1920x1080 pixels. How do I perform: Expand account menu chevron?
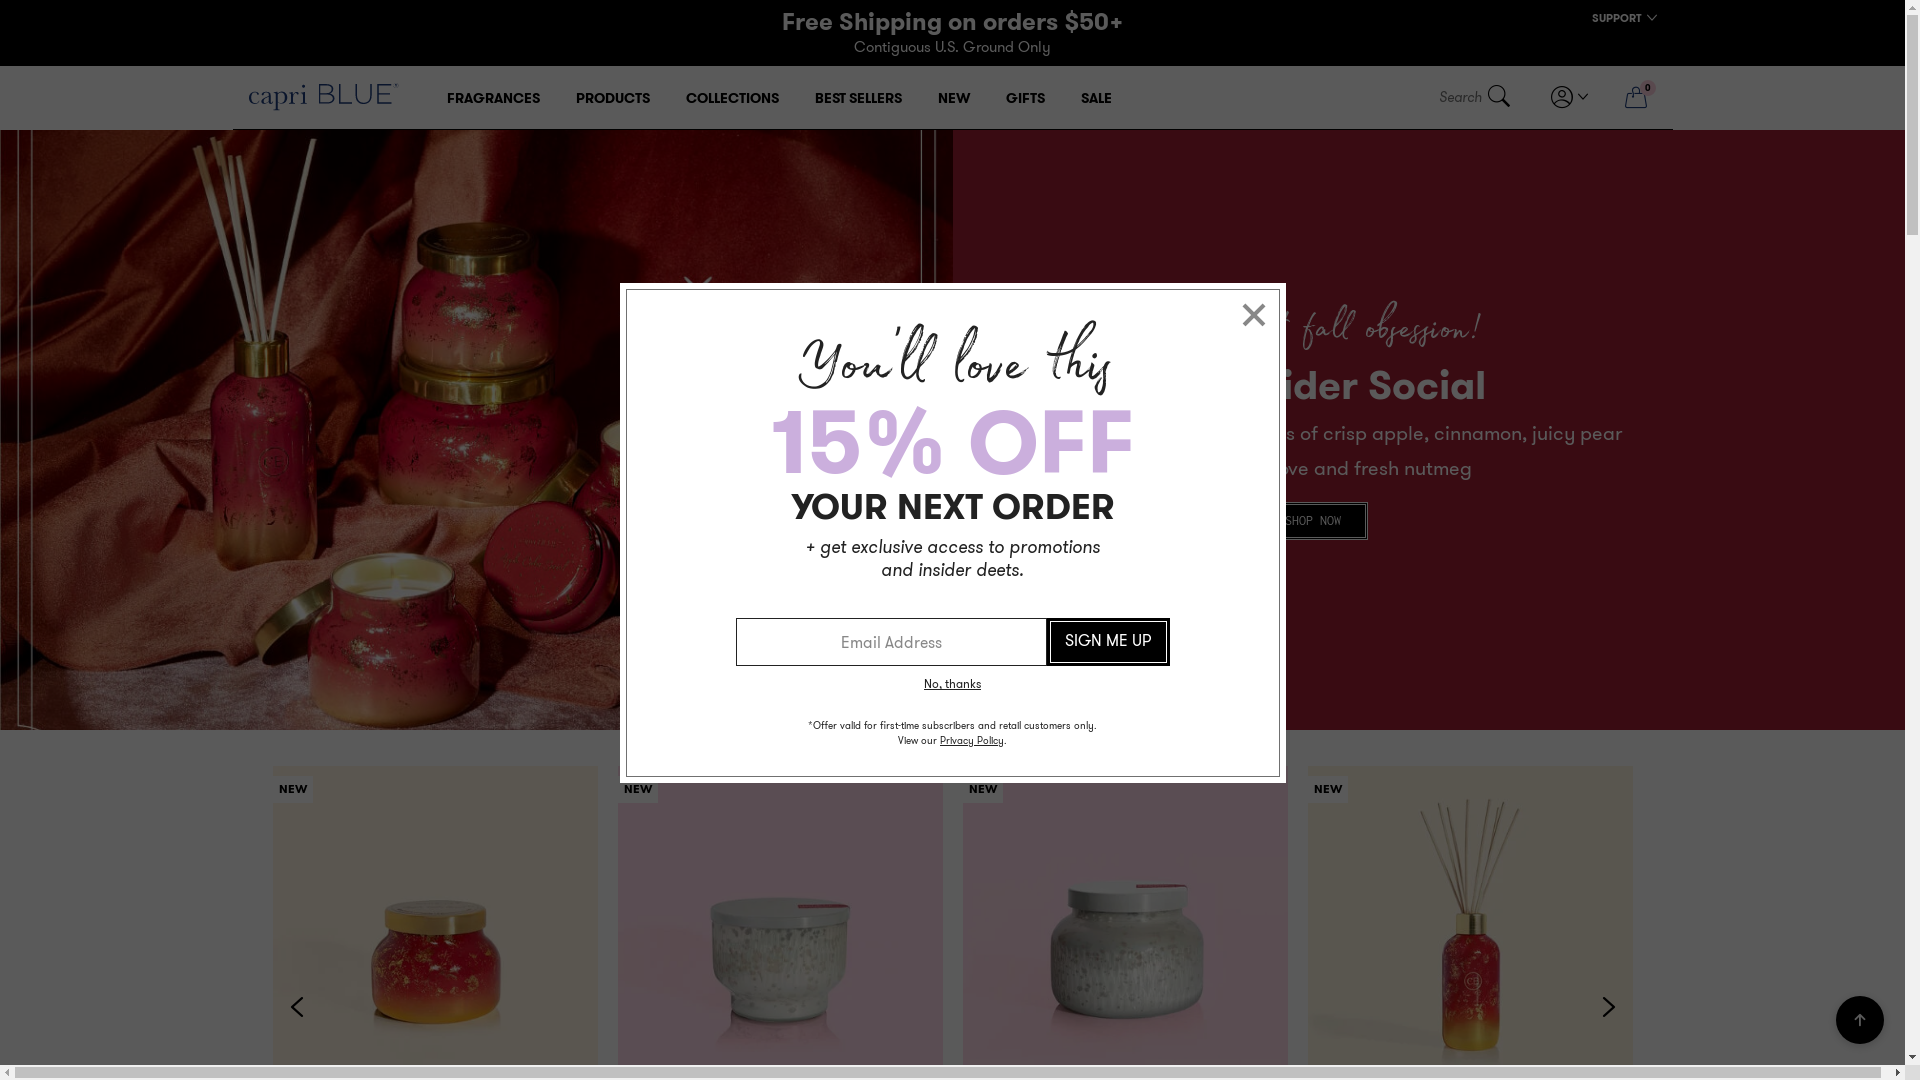(1583, 96)
